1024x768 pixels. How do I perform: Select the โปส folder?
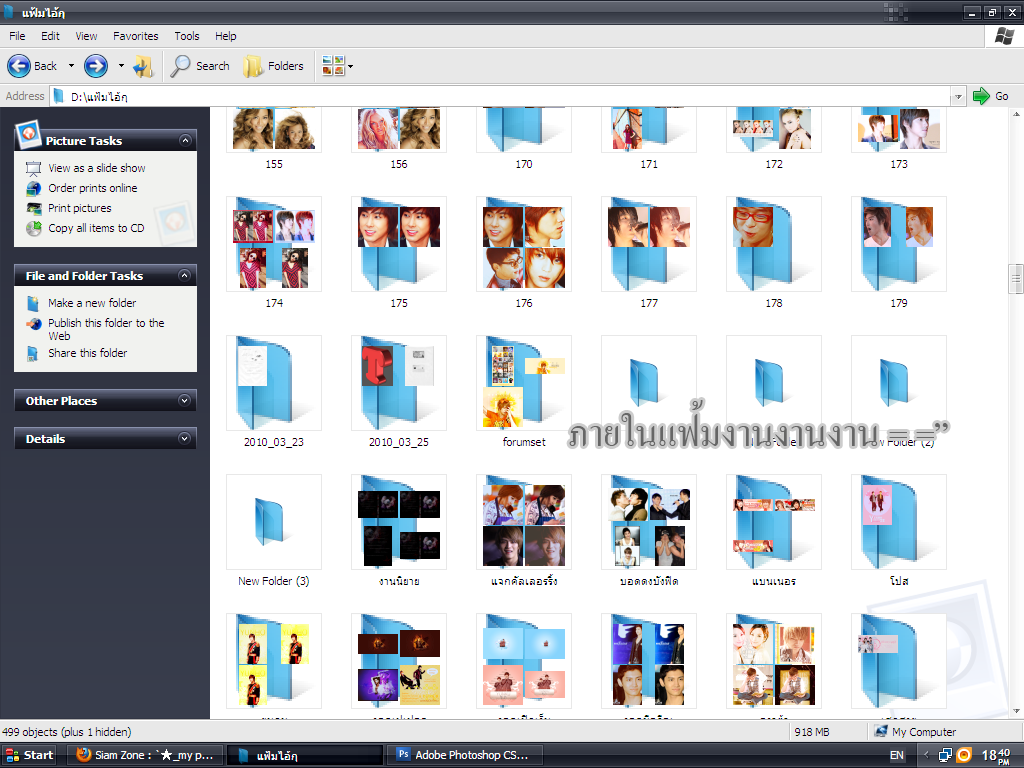click(x=899, y=530)
